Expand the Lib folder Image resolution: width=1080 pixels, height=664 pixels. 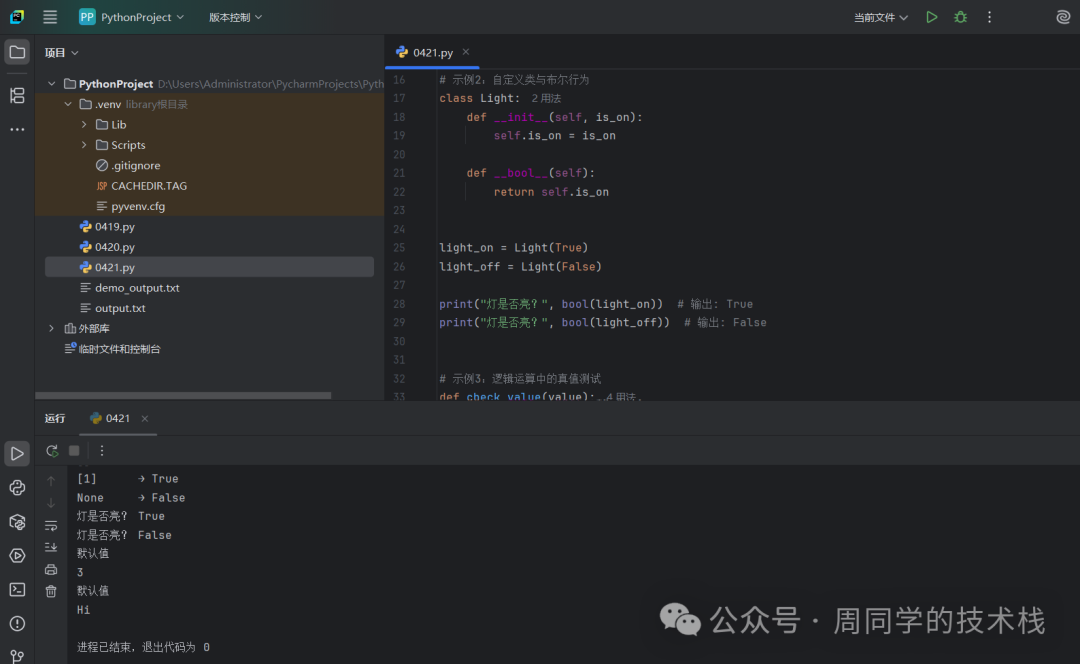[84, 125]
